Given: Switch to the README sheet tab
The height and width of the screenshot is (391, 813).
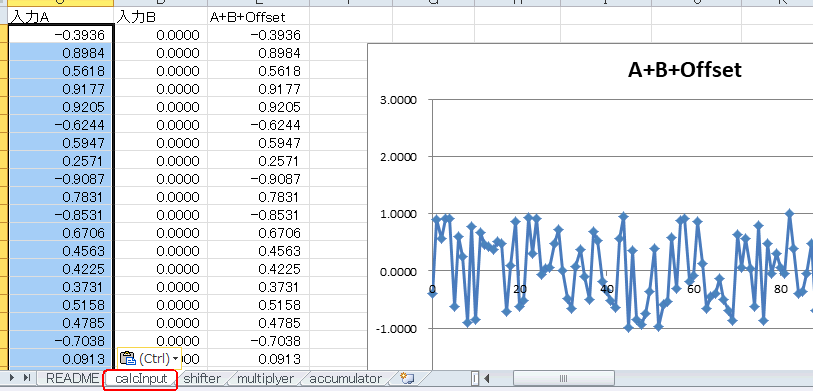Looking at the screenshot, I should click(72, 379).
